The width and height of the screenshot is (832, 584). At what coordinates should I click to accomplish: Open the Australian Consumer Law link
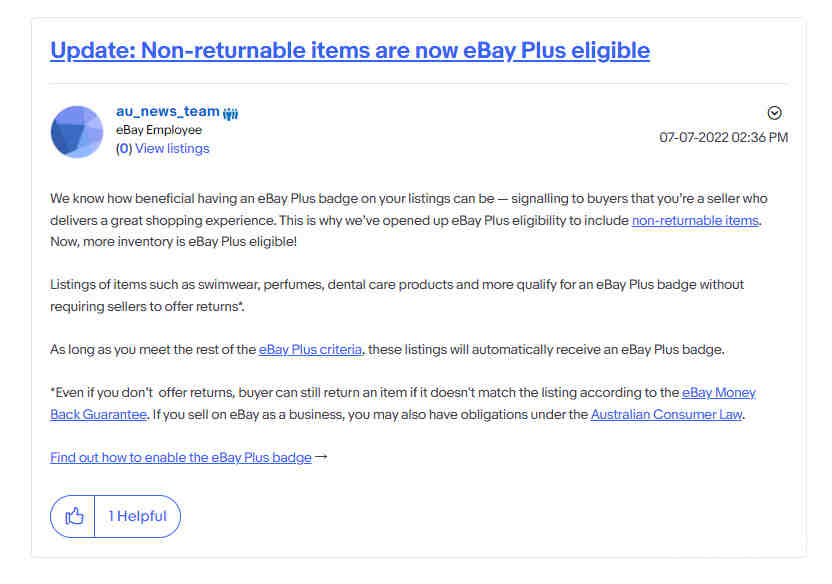(666, 414)
